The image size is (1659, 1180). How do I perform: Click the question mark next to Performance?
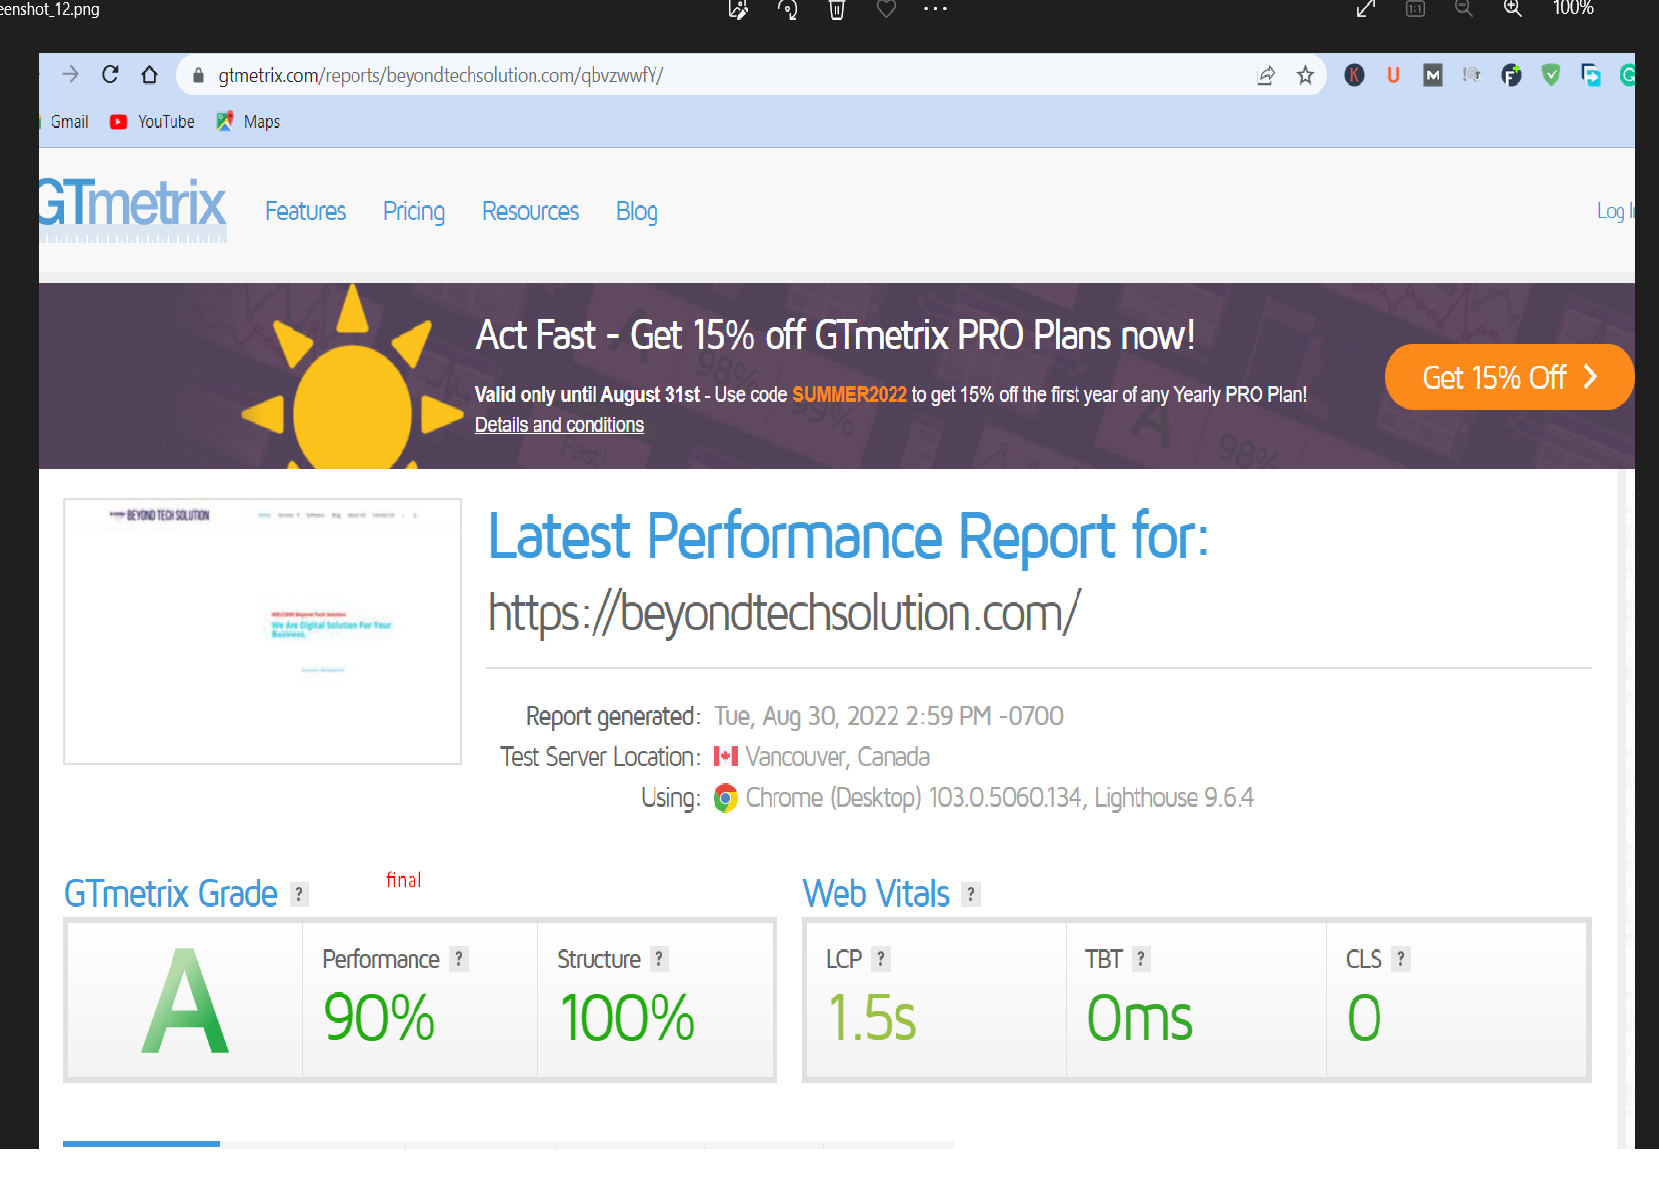coord(458,959)
